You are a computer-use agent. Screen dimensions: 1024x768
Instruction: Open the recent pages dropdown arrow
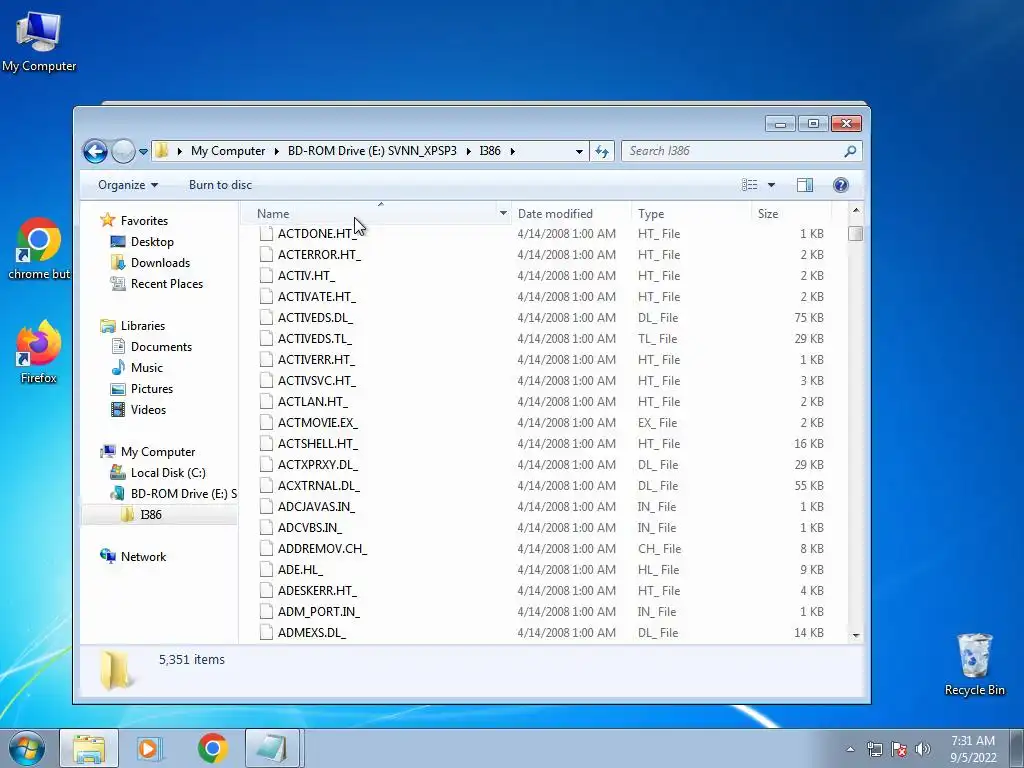point(143,152)
